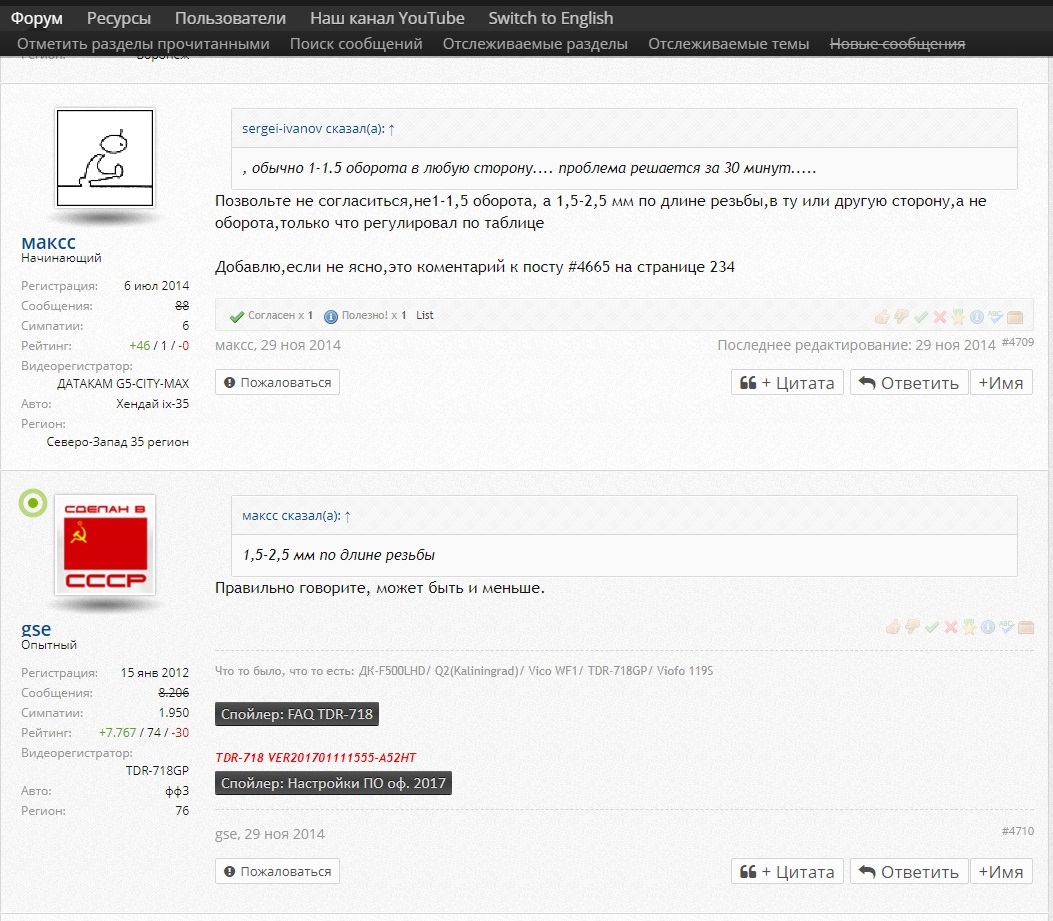Click thumbs-up rating icon on макcс's post

click(882, 317)
